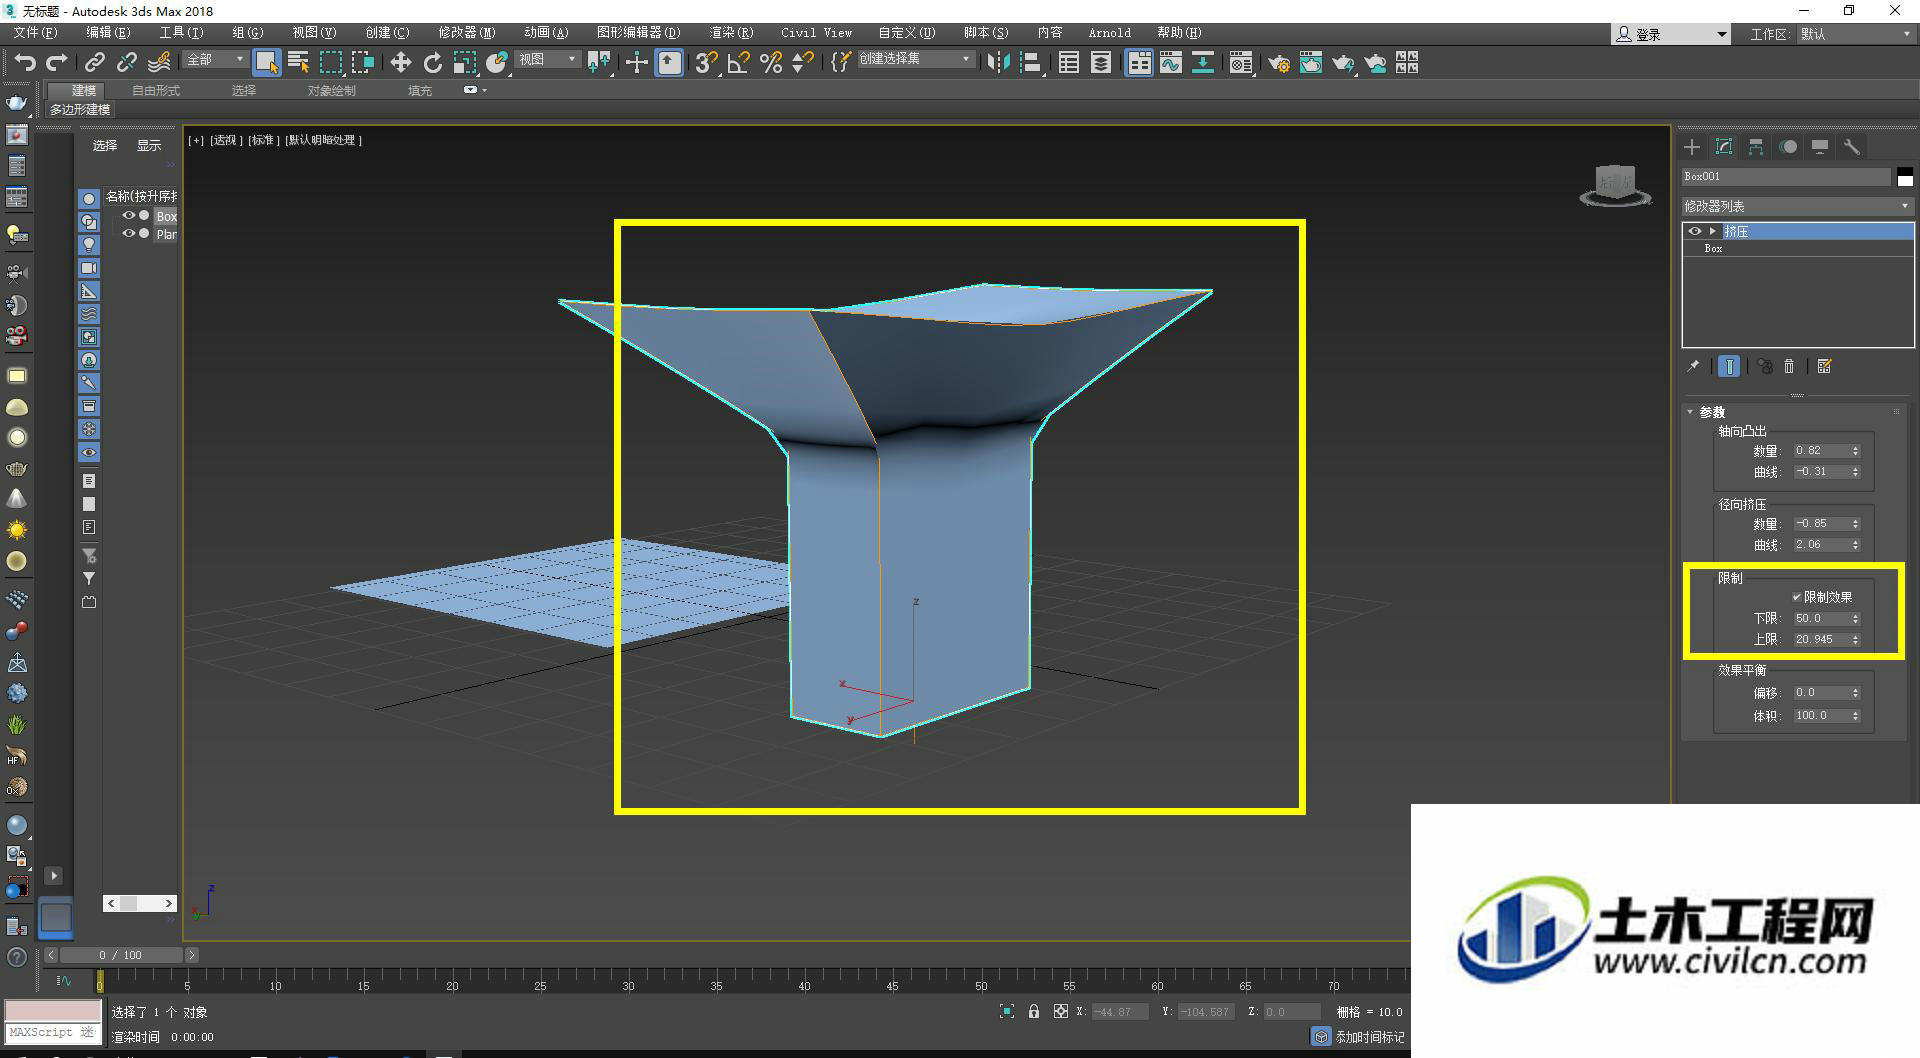The image size is (1920, 1058).
Task: Open the 视图 reference coordinate dropdown
Action: (548, 60)
